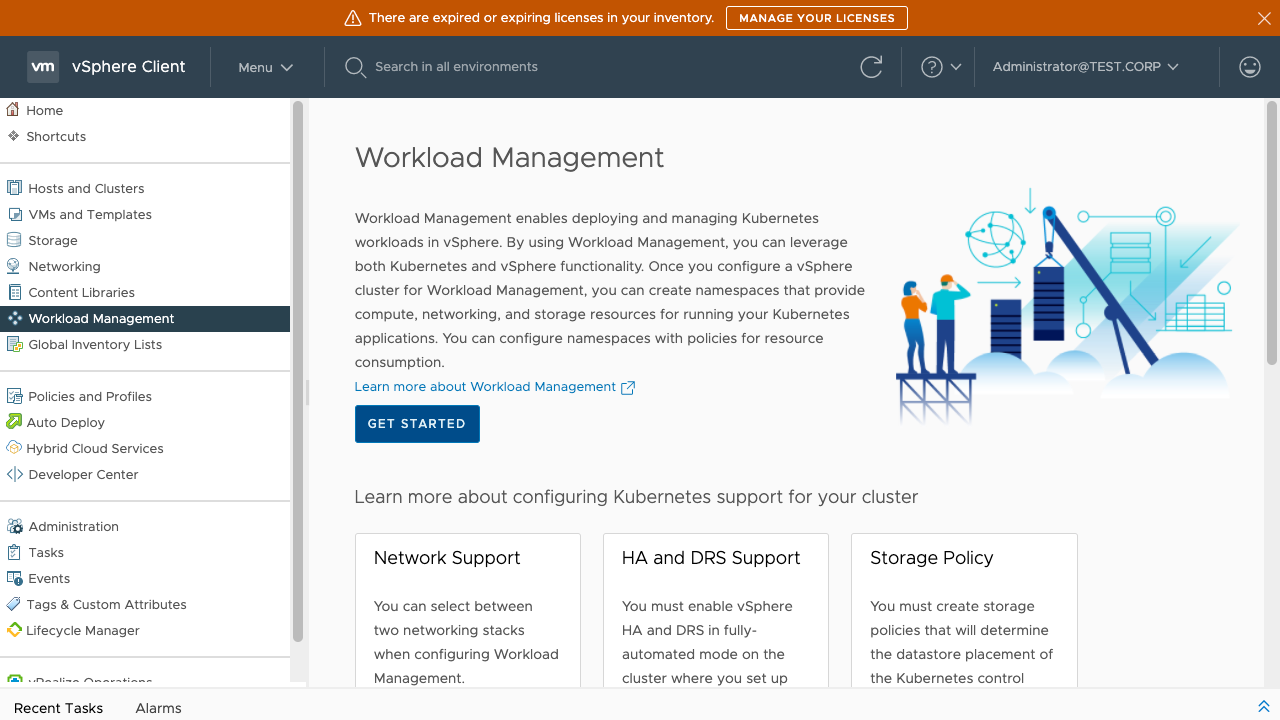Click the Home icon in sidebar
This screenshot has height=720, width=1280.
pyautogui.click(x=13, y=110)
